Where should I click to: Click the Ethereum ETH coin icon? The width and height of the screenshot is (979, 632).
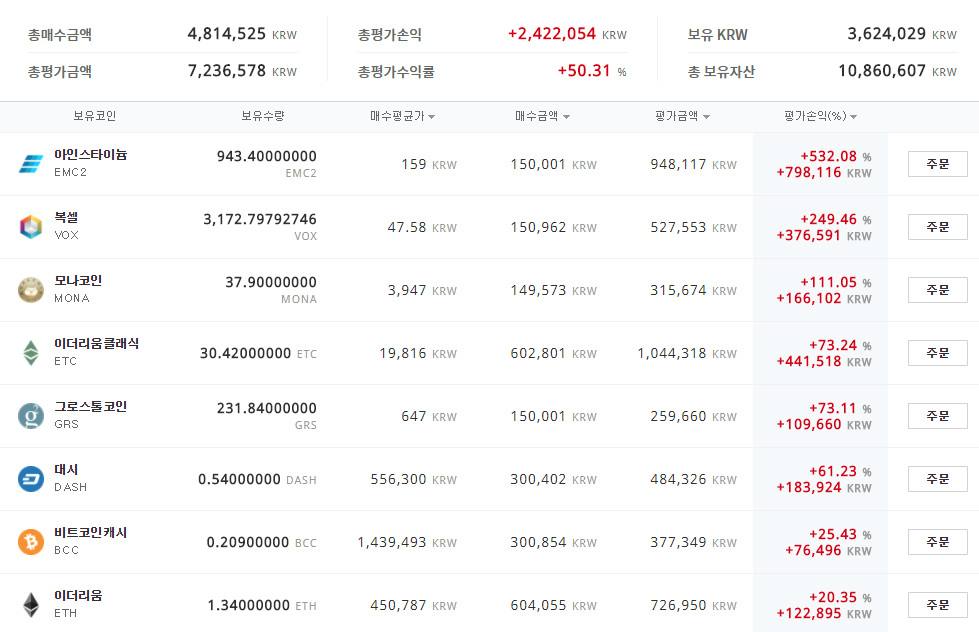[x=31, y=604]
